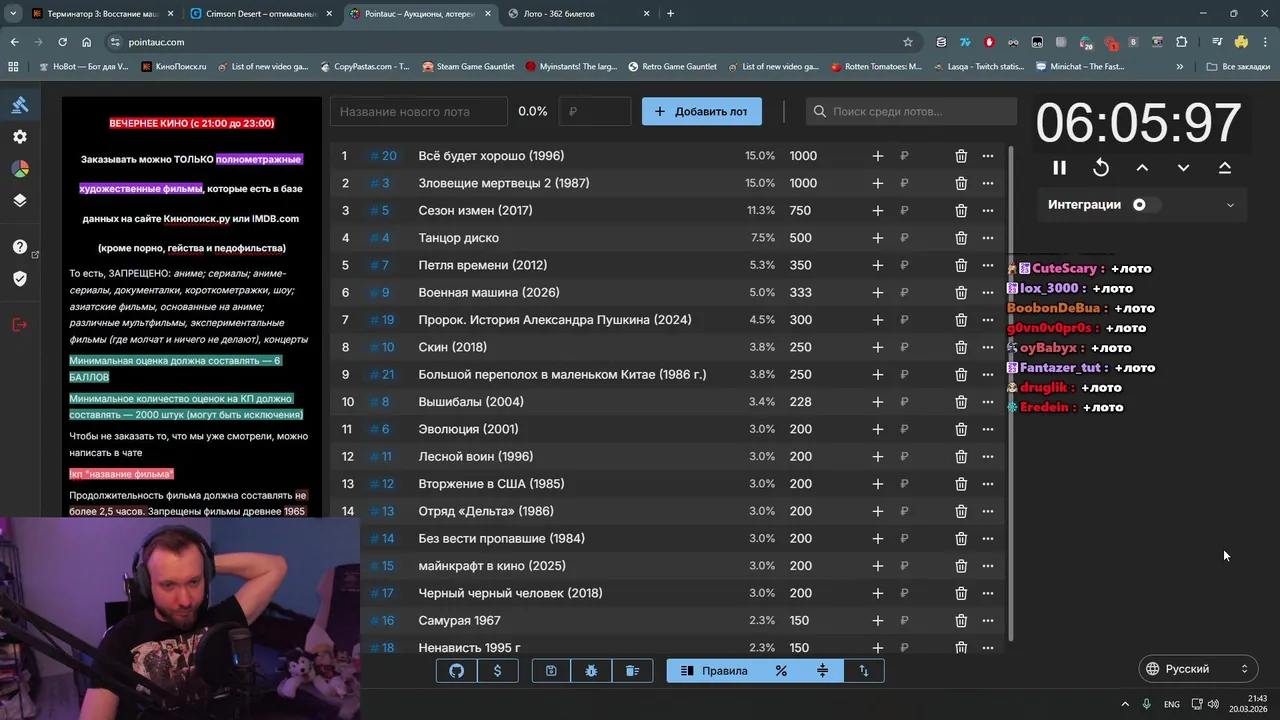Open the auction gavel icon in sidebar
Viewport: 1280px width, 720px height.
coord(20,105)
